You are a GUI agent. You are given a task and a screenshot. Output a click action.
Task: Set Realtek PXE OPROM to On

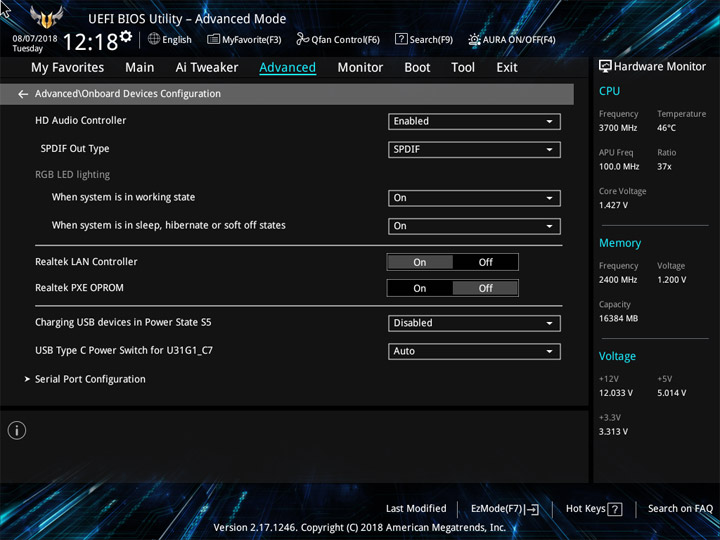click(x=420, y=288)
